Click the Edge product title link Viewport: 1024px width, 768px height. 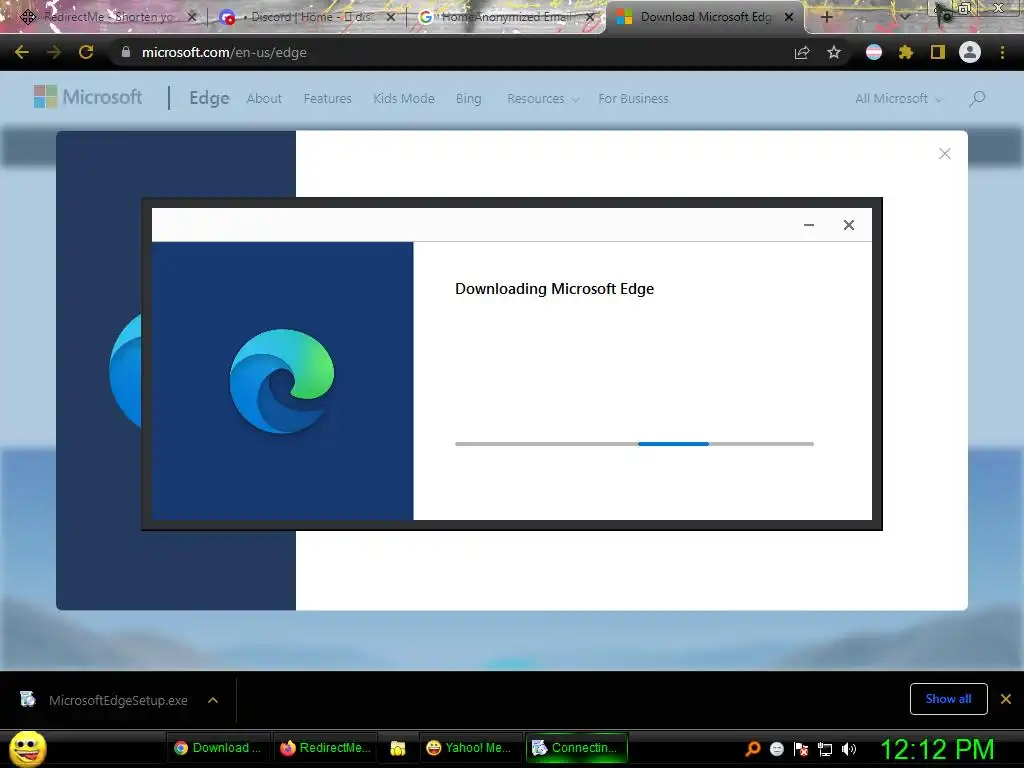point(209,98)
